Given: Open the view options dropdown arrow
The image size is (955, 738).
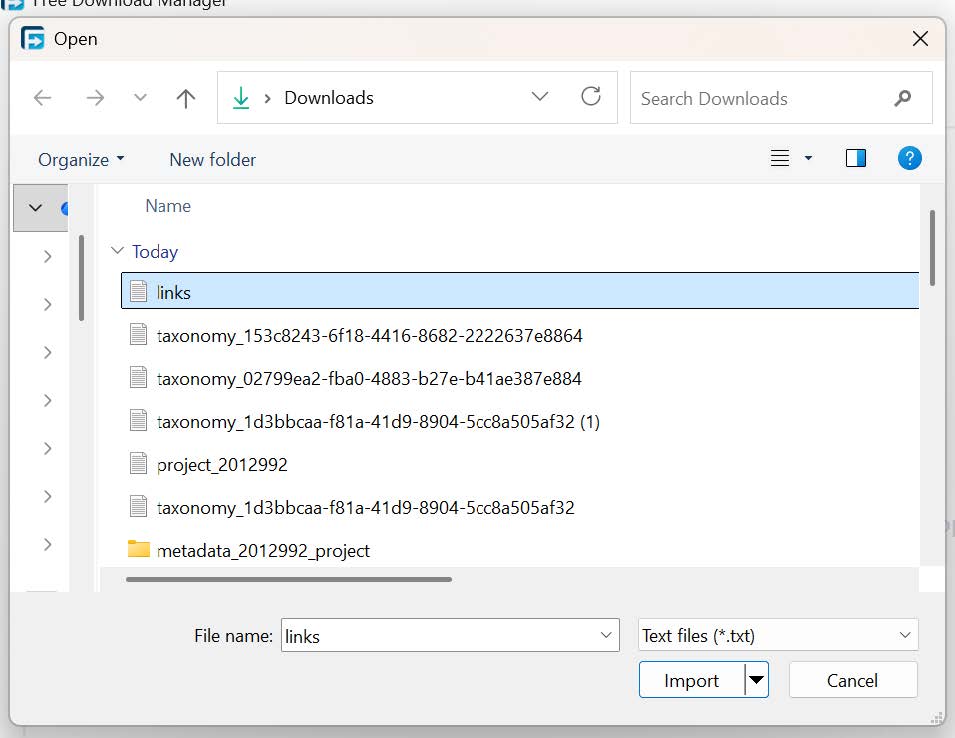Looking at the screenshot, I should point(808,158).
